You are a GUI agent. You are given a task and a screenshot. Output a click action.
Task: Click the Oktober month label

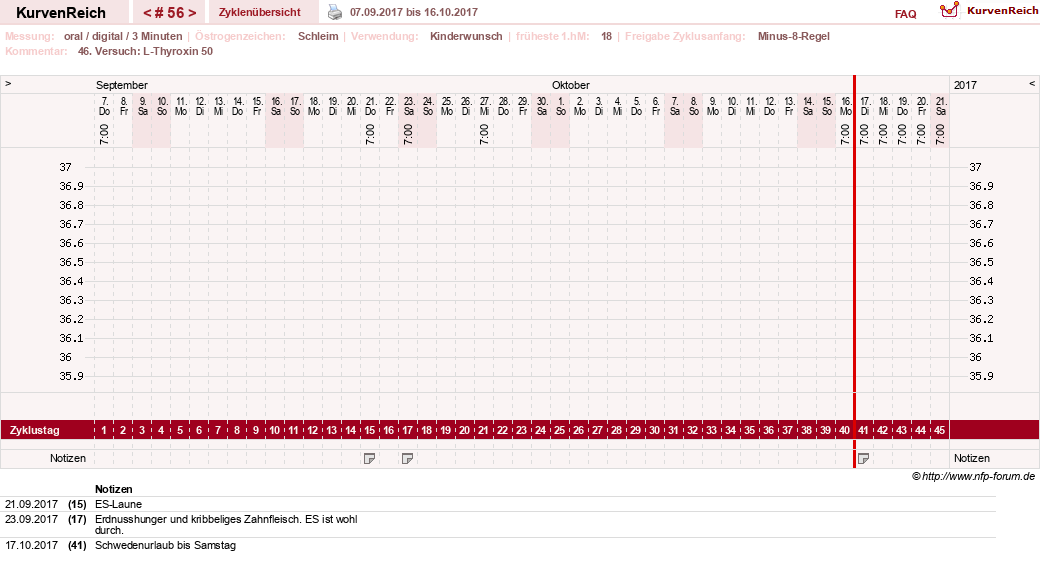click(570, 85)
